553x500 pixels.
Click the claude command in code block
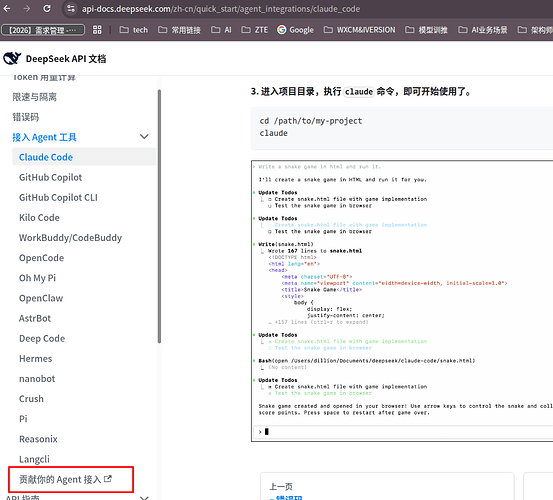(274, 133)
